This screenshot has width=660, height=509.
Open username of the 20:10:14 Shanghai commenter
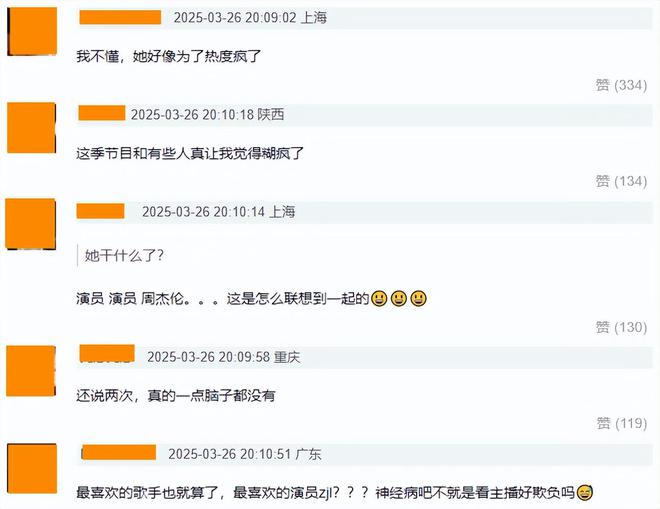(x=101, y=211)
